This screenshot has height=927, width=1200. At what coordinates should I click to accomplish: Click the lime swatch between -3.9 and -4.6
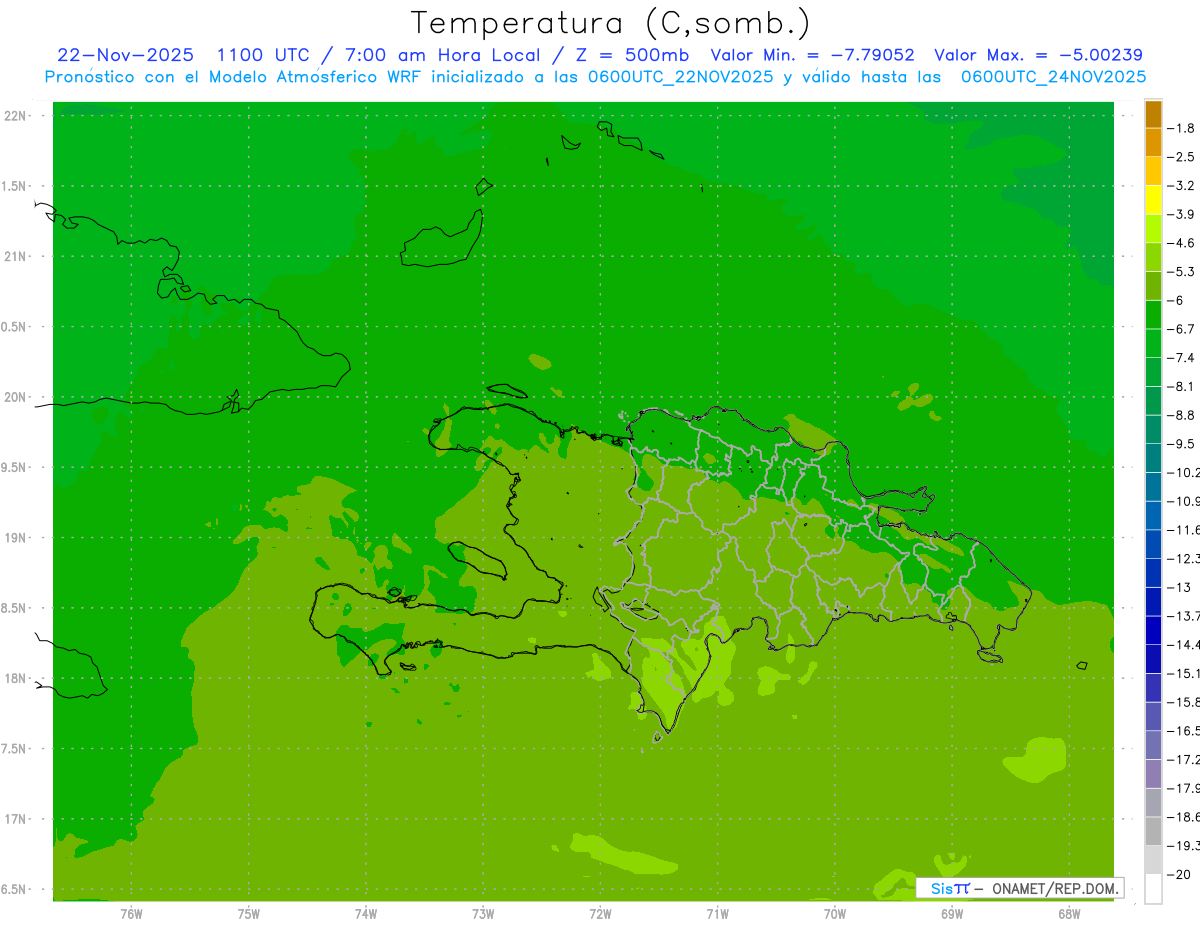click(1153, 228)
